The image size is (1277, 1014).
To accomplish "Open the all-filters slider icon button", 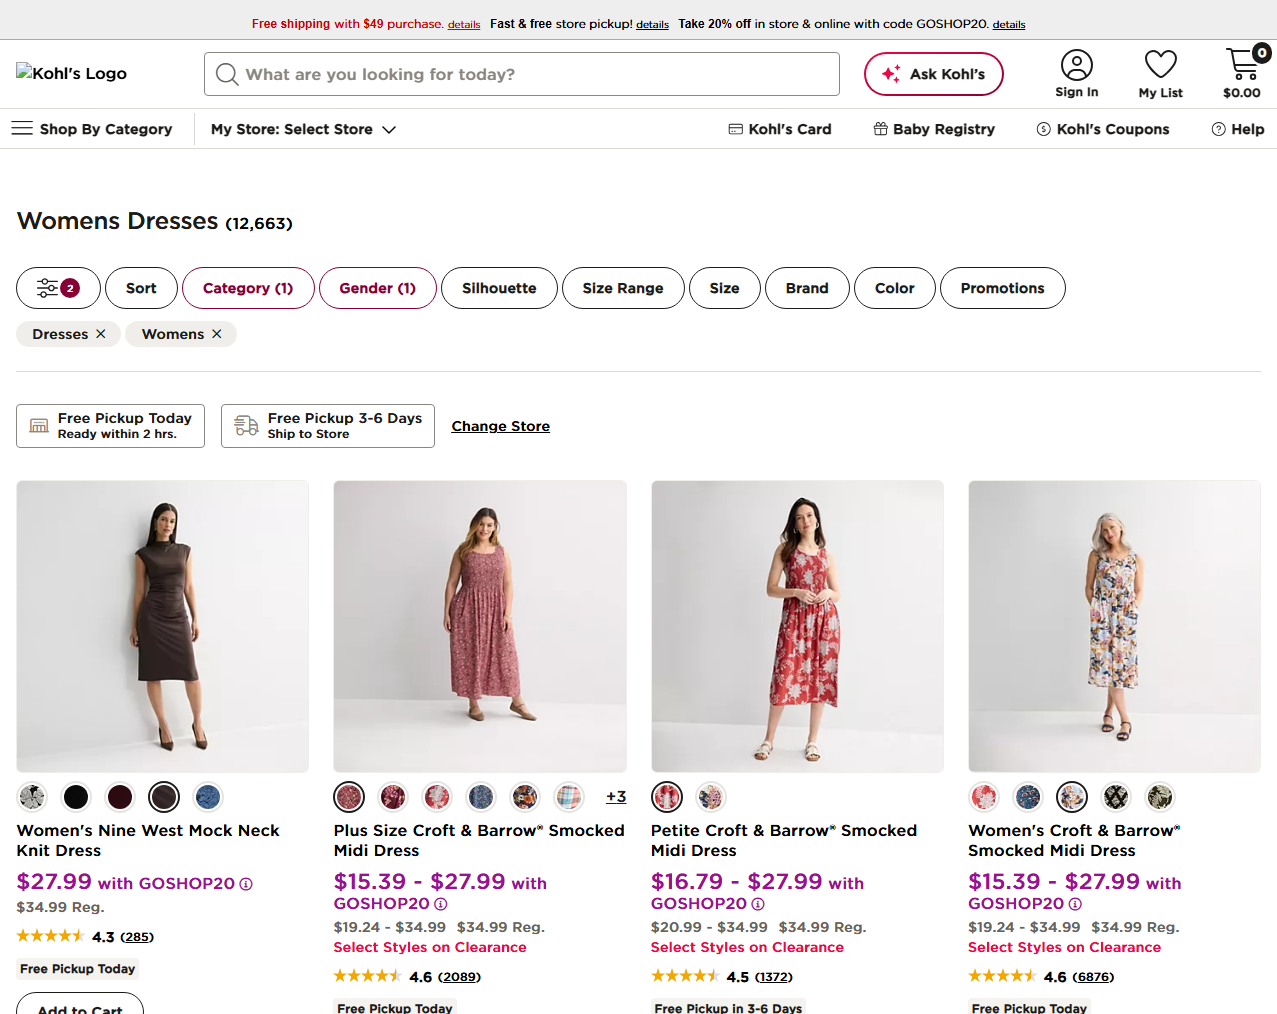I will click(x=58, y=288).
